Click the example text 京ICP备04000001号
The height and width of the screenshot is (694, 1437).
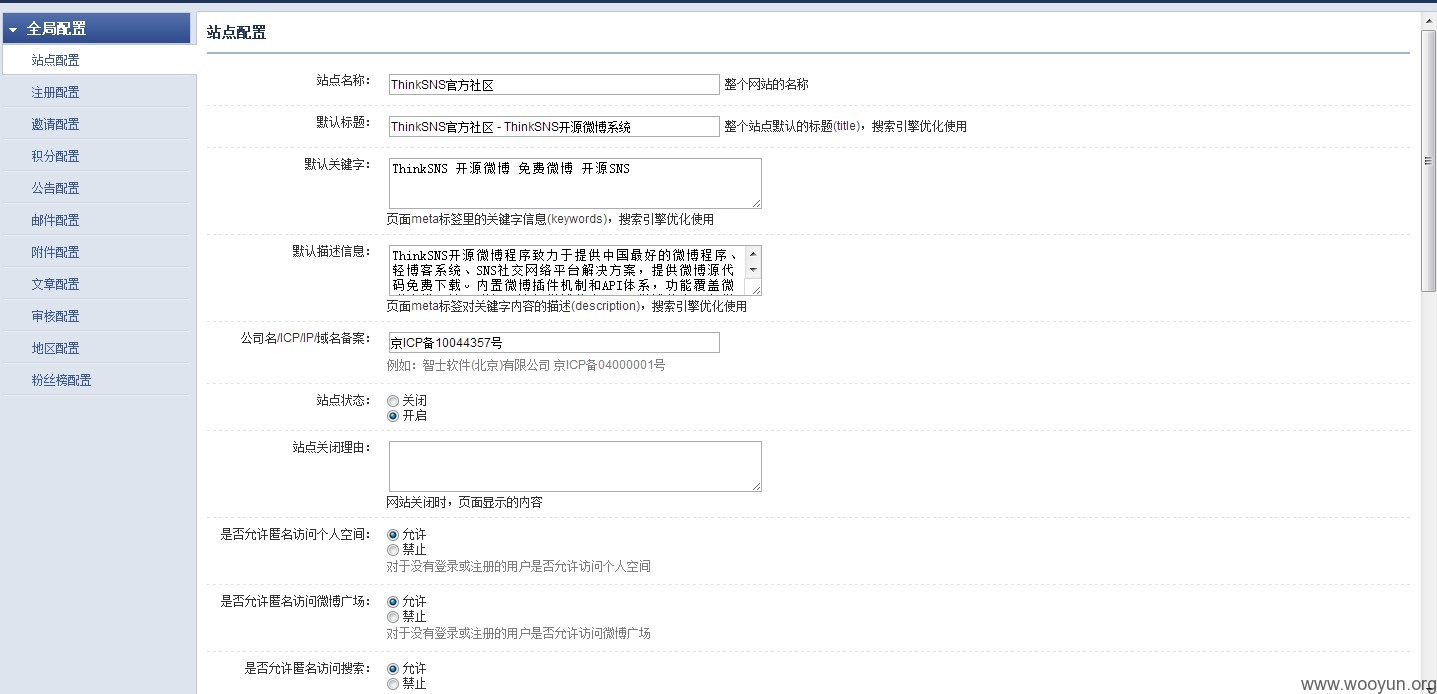coord(609,365)
